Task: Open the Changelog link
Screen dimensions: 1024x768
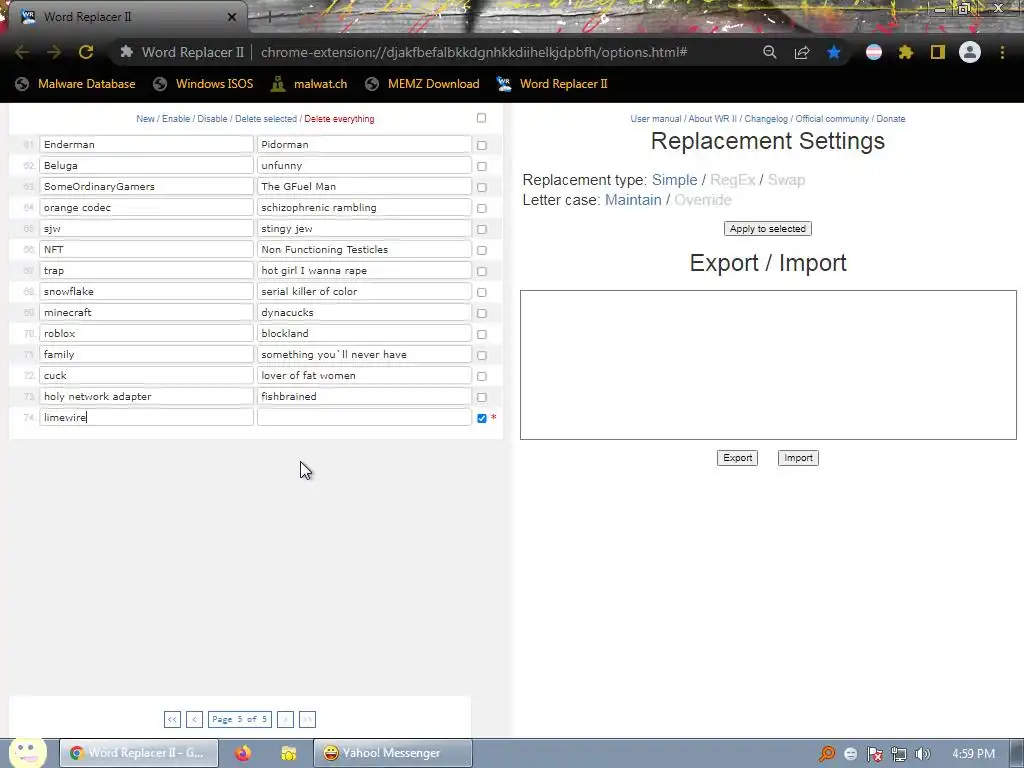Action: 766,119
